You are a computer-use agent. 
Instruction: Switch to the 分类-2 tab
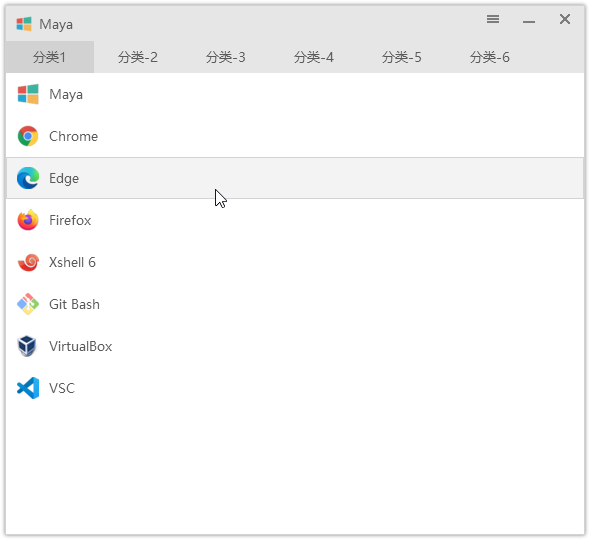[138, 57]
